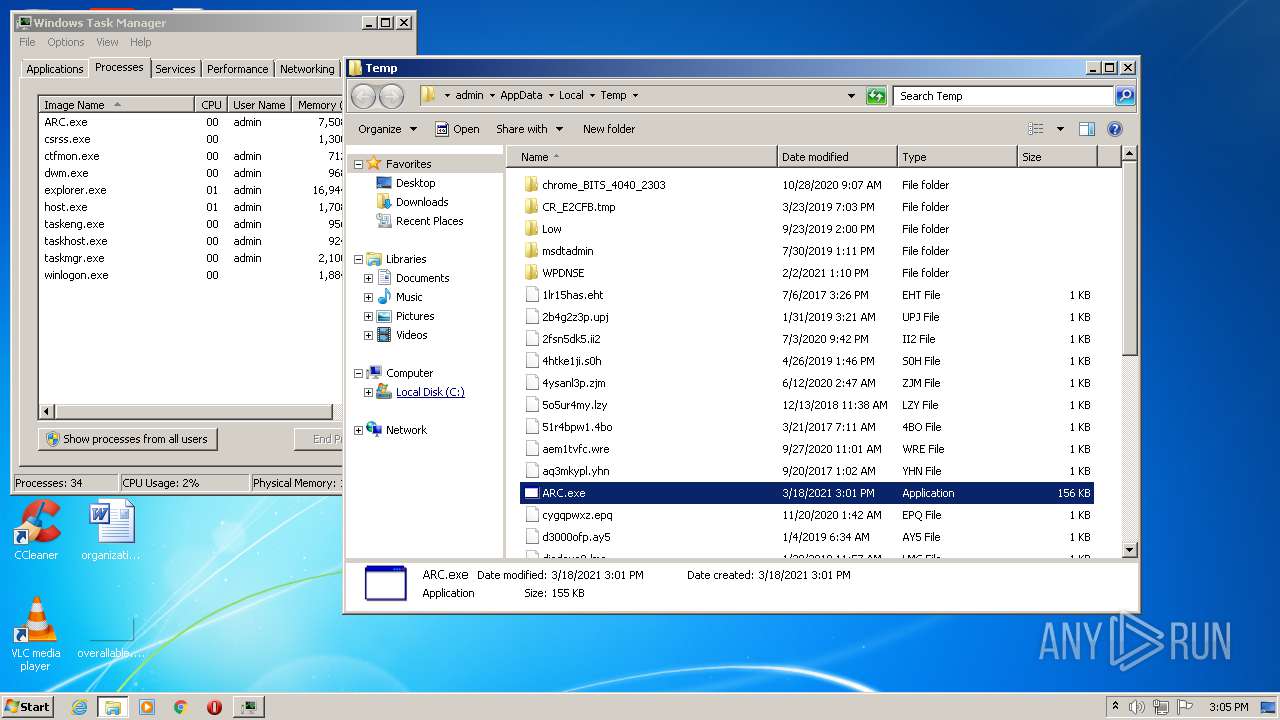Select Desktop in Favorites
1280x720 pixels.
coord(406,183)
